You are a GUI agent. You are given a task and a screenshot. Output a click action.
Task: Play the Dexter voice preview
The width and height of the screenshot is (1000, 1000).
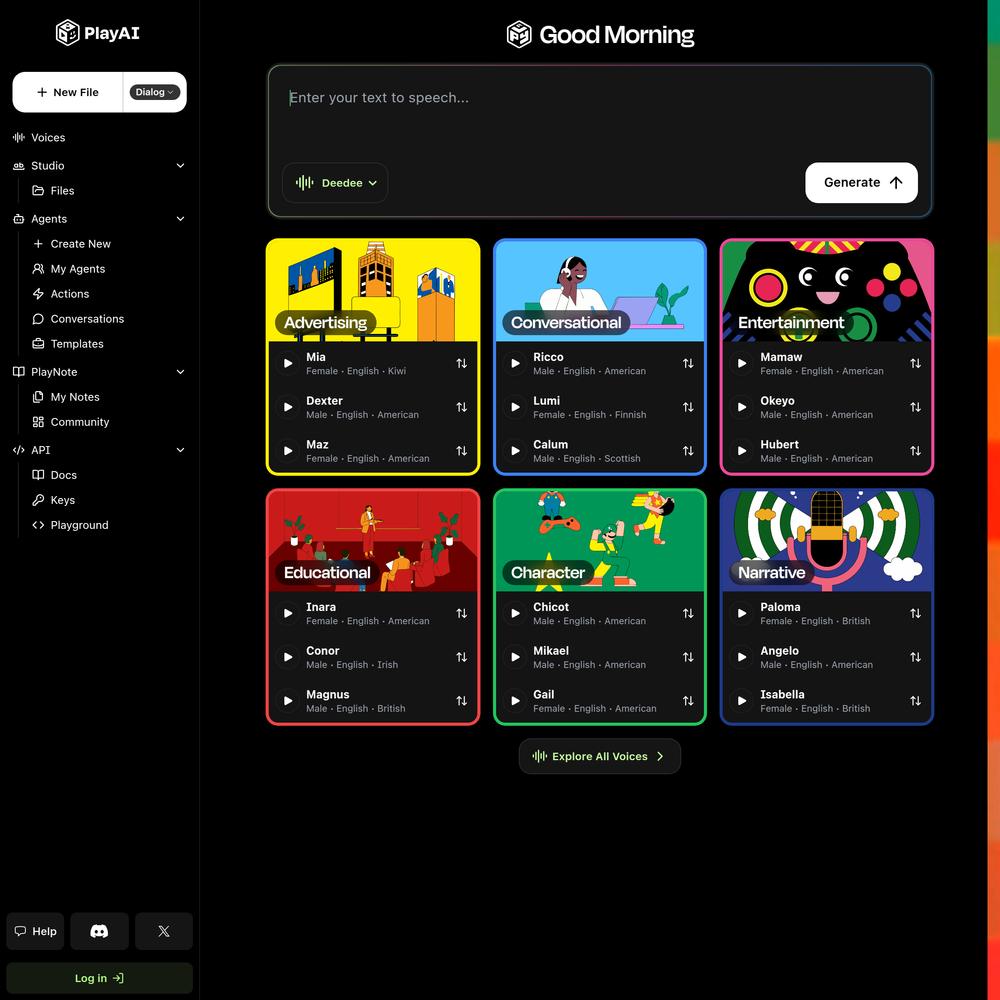coord(288,407)
